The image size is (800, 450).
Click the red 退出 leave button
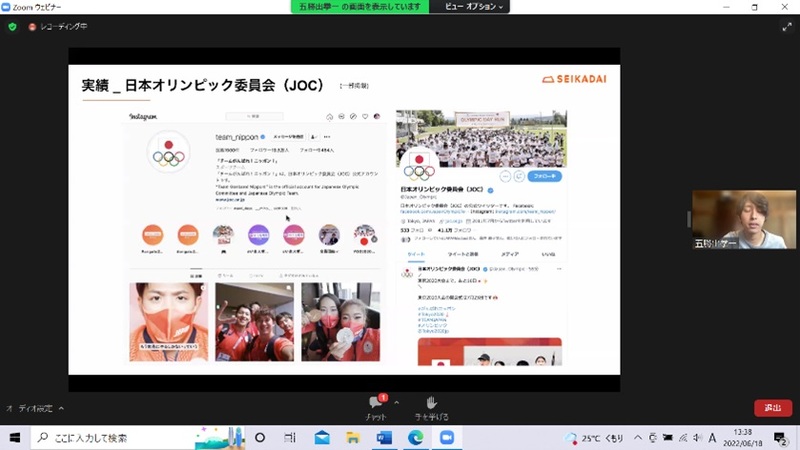(x=772, y=408)
